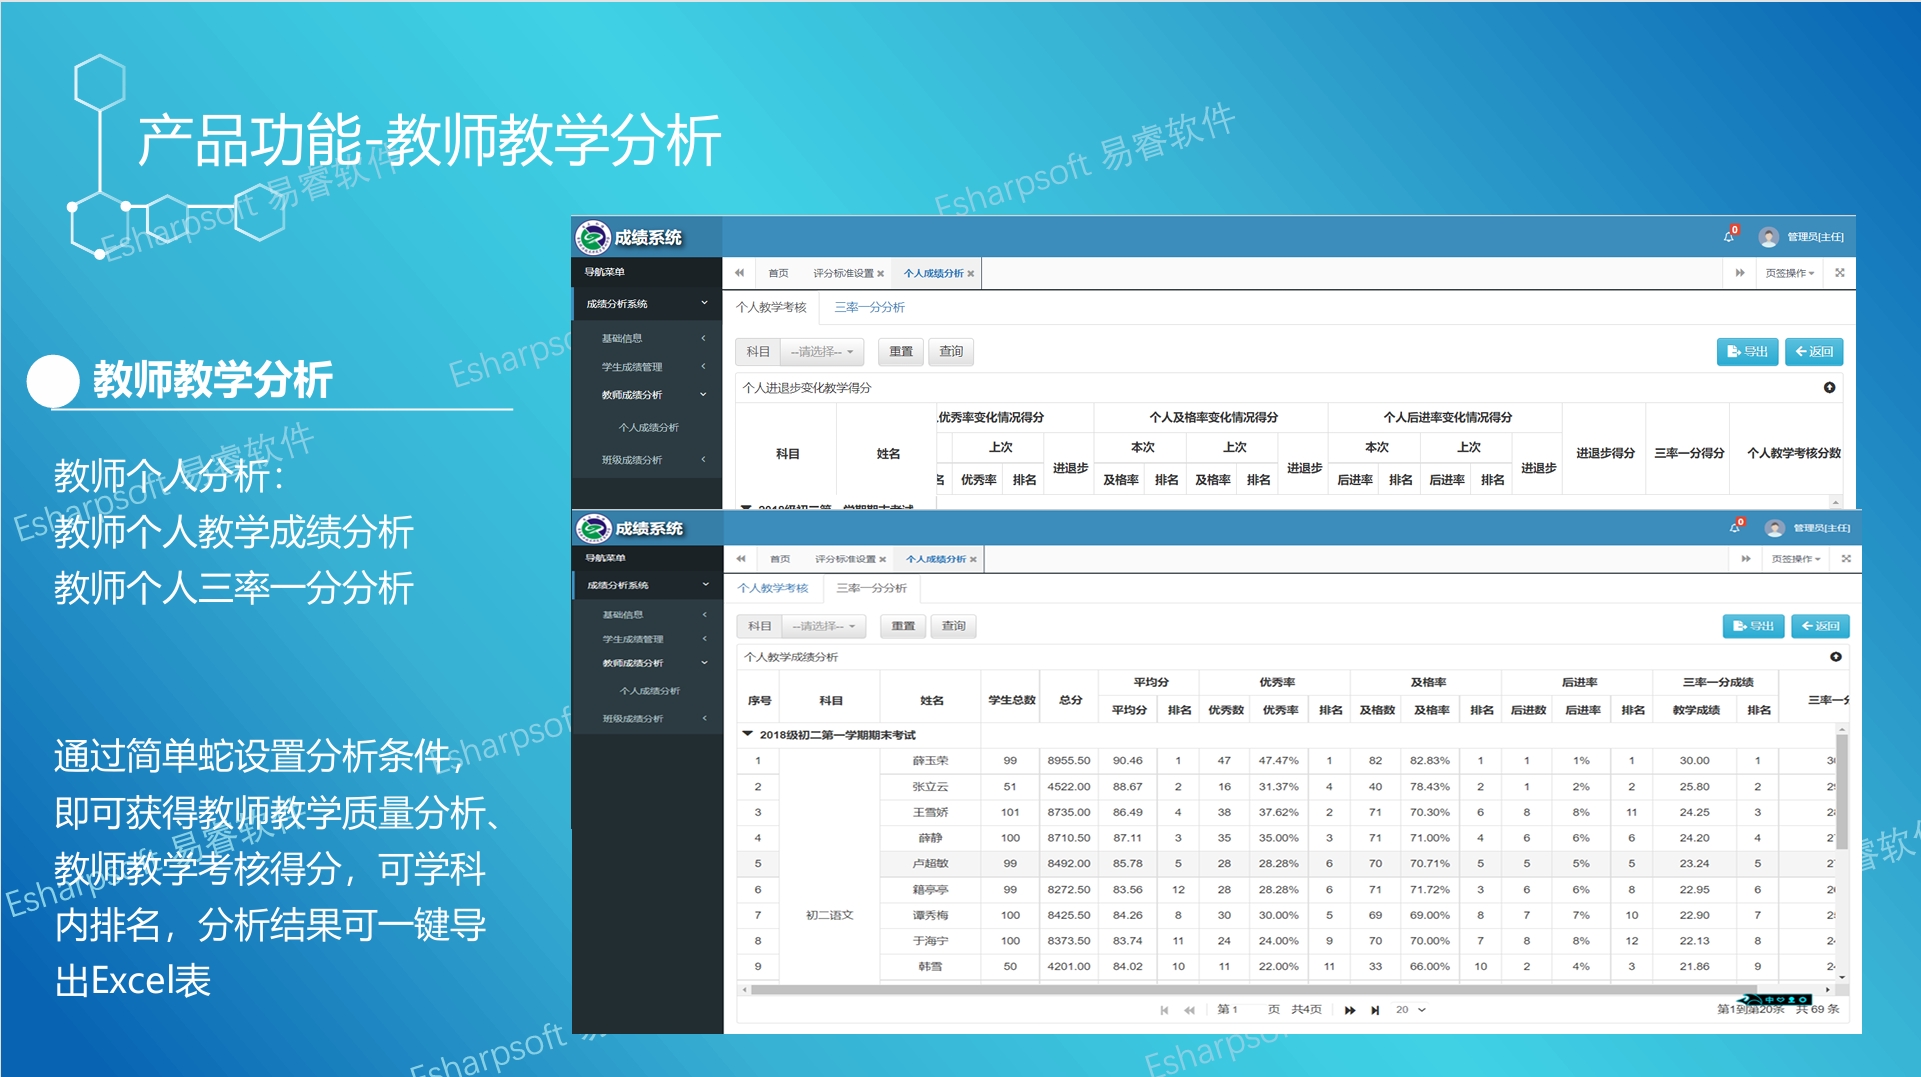Image resolution: width=1921 pixels, height=1077 pixels.
Task: Click the 查询 query button
Action: point(953,626)
